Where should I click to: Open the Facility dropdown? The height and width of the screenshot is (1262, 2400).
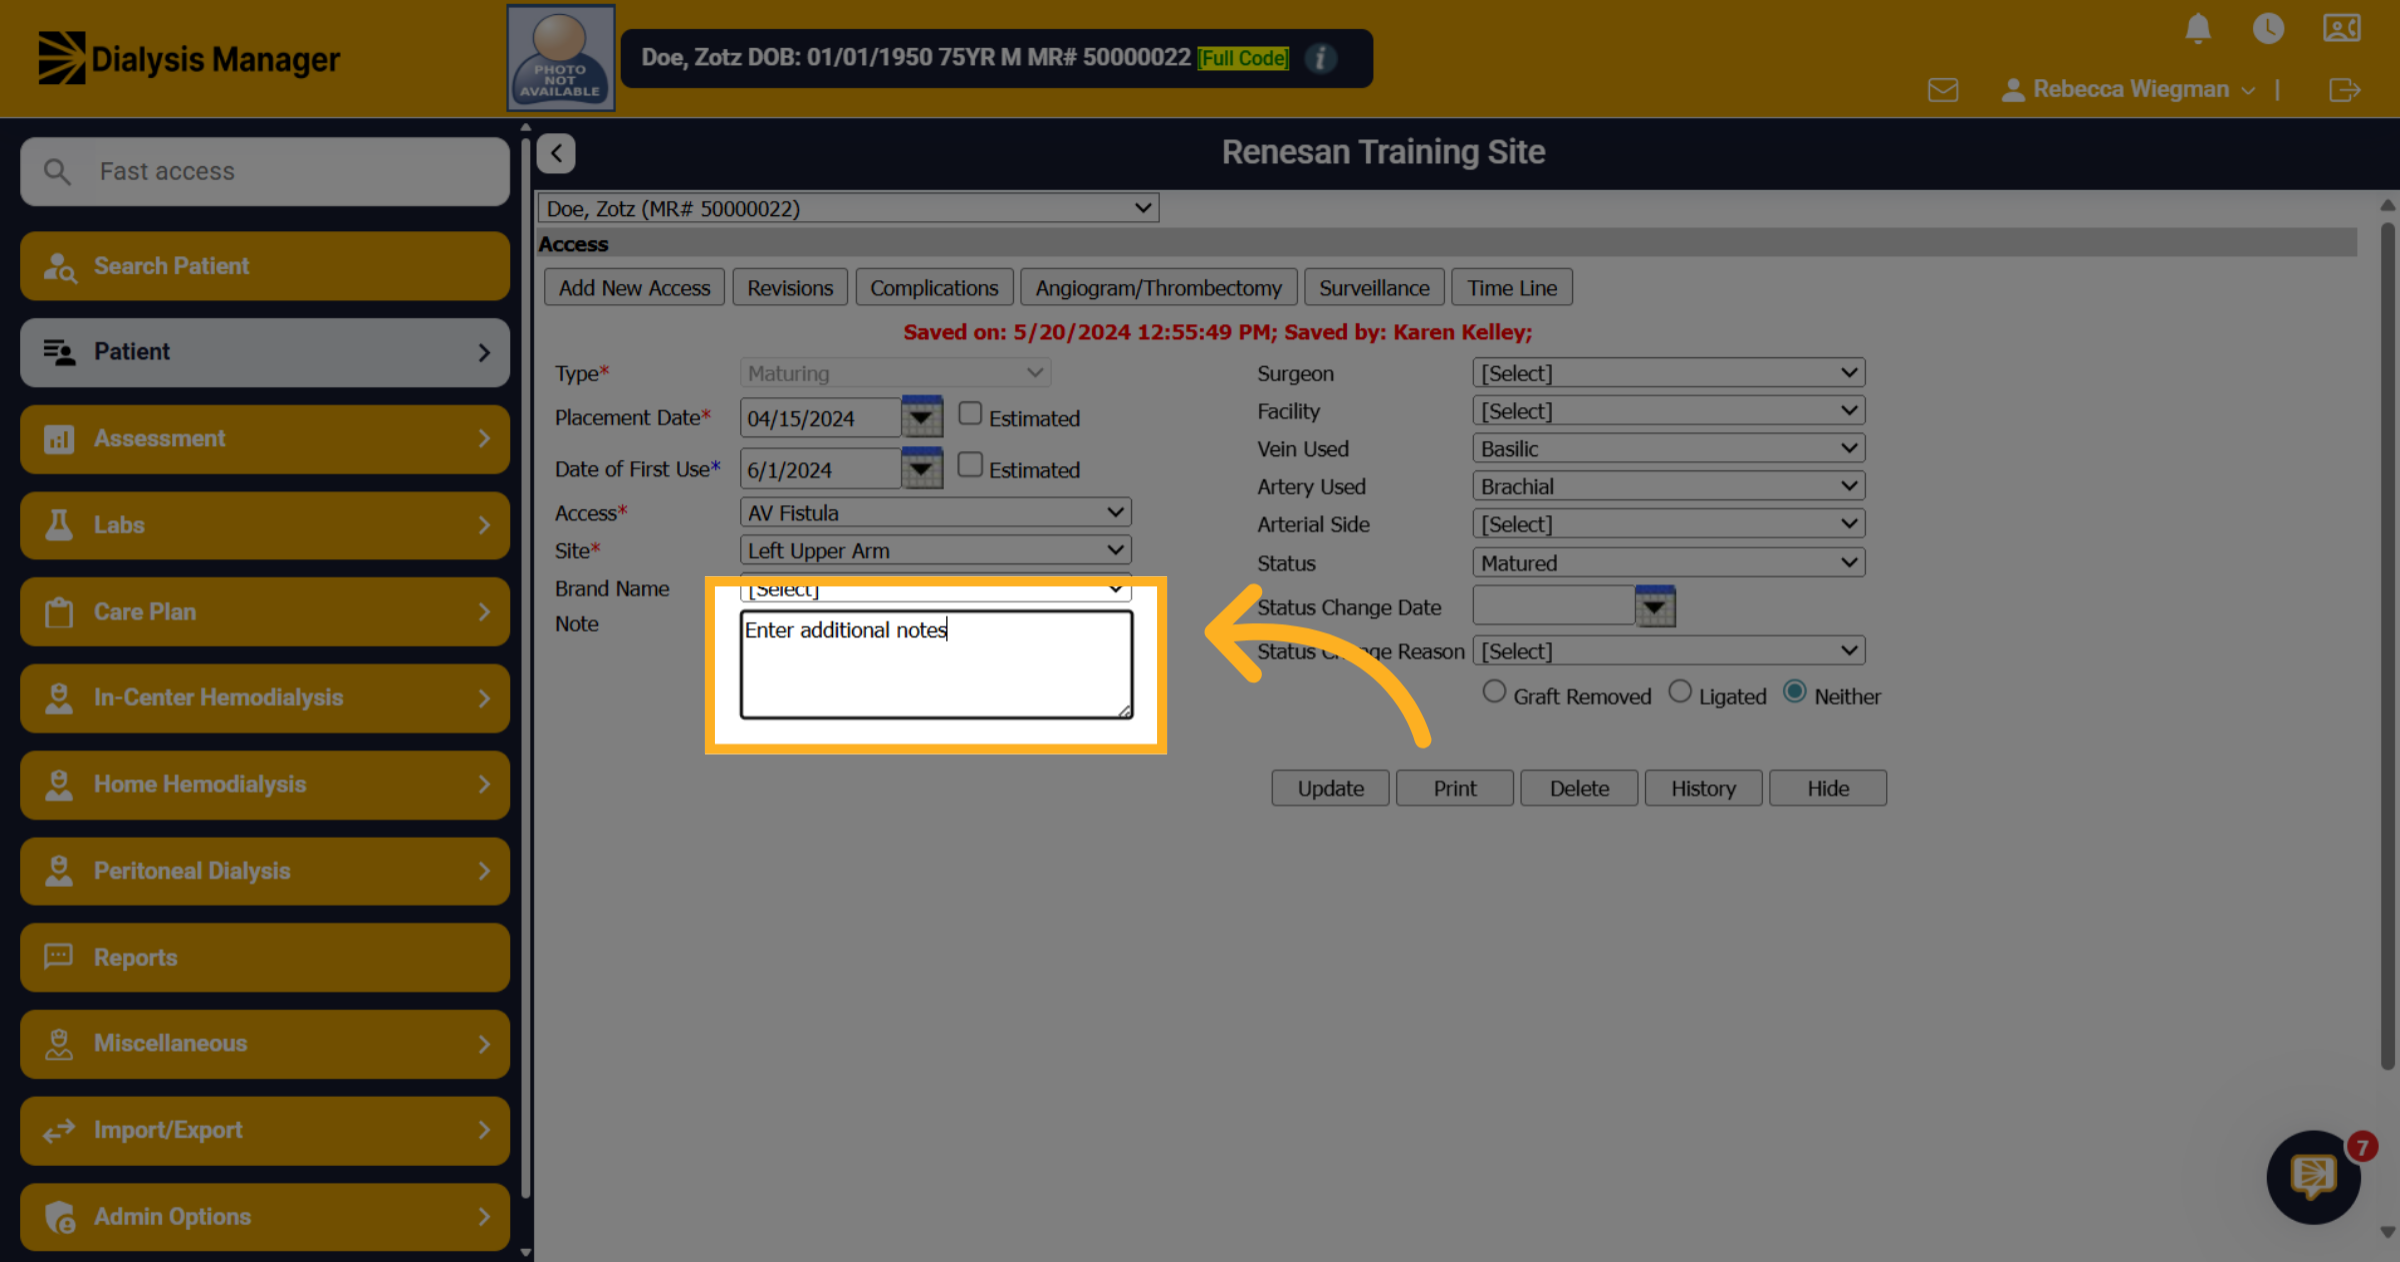pos(1668,411)
